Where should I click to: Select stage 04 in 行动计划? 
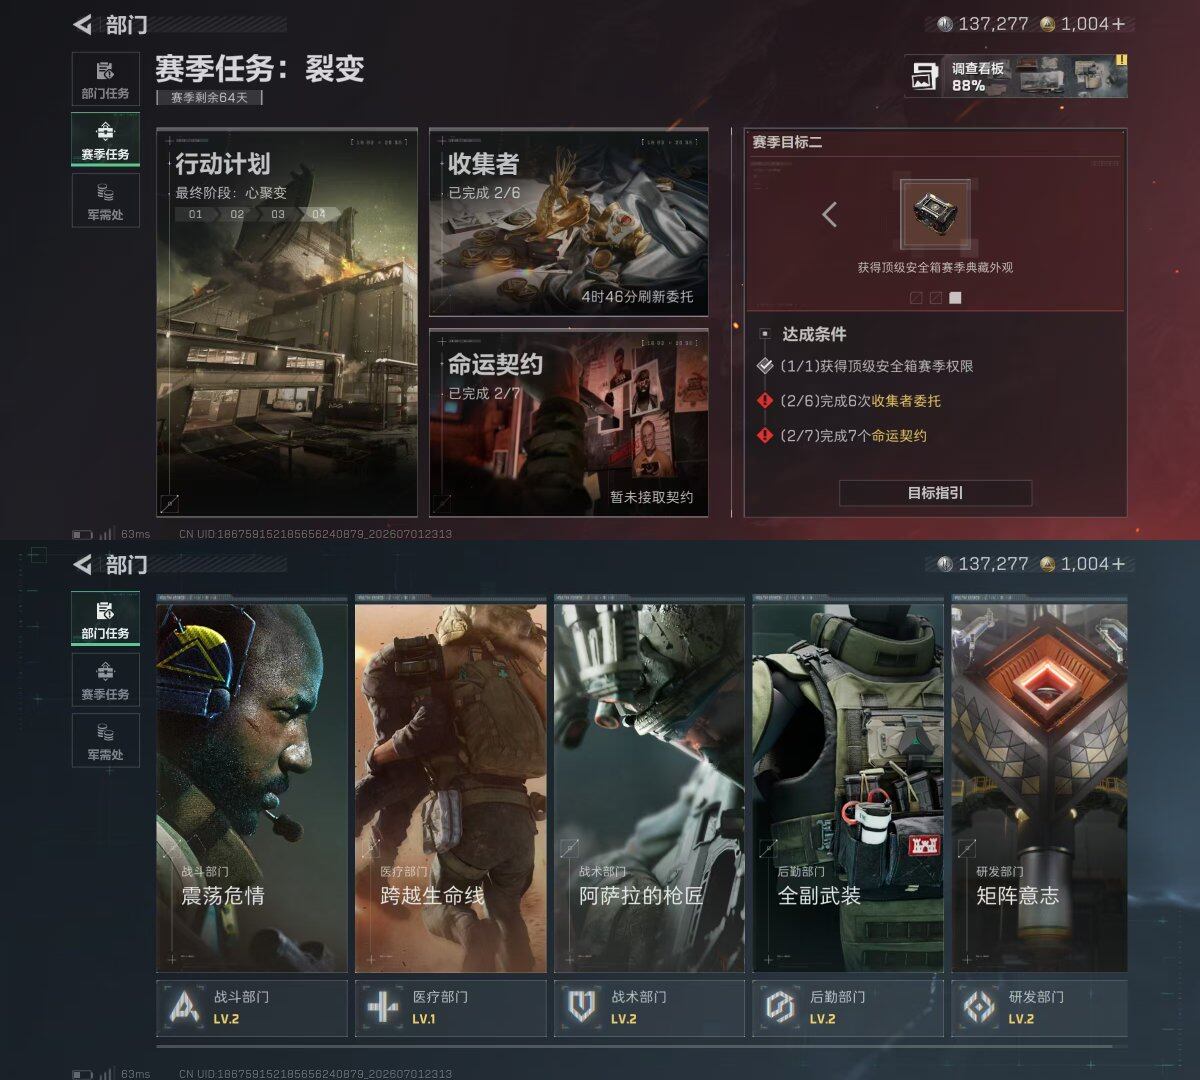318,214
